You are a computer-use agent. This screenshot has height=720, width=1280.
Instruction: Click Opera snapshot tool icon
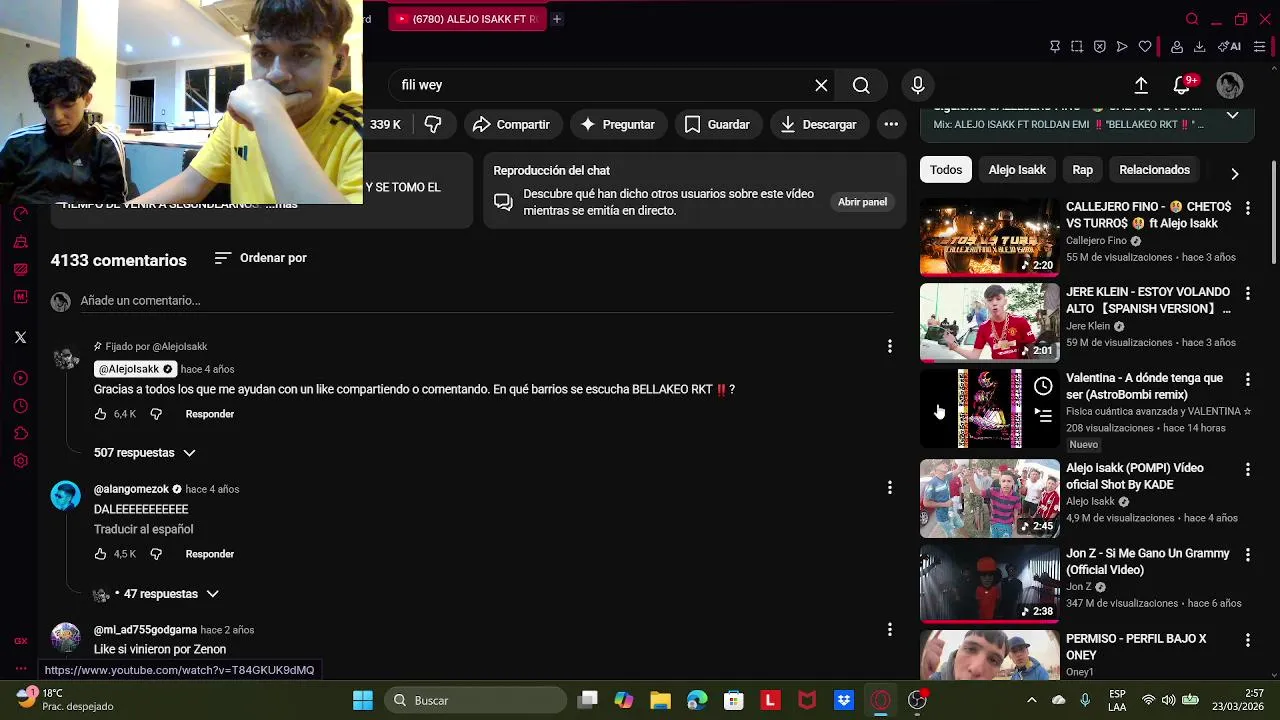coord(1077,47)
